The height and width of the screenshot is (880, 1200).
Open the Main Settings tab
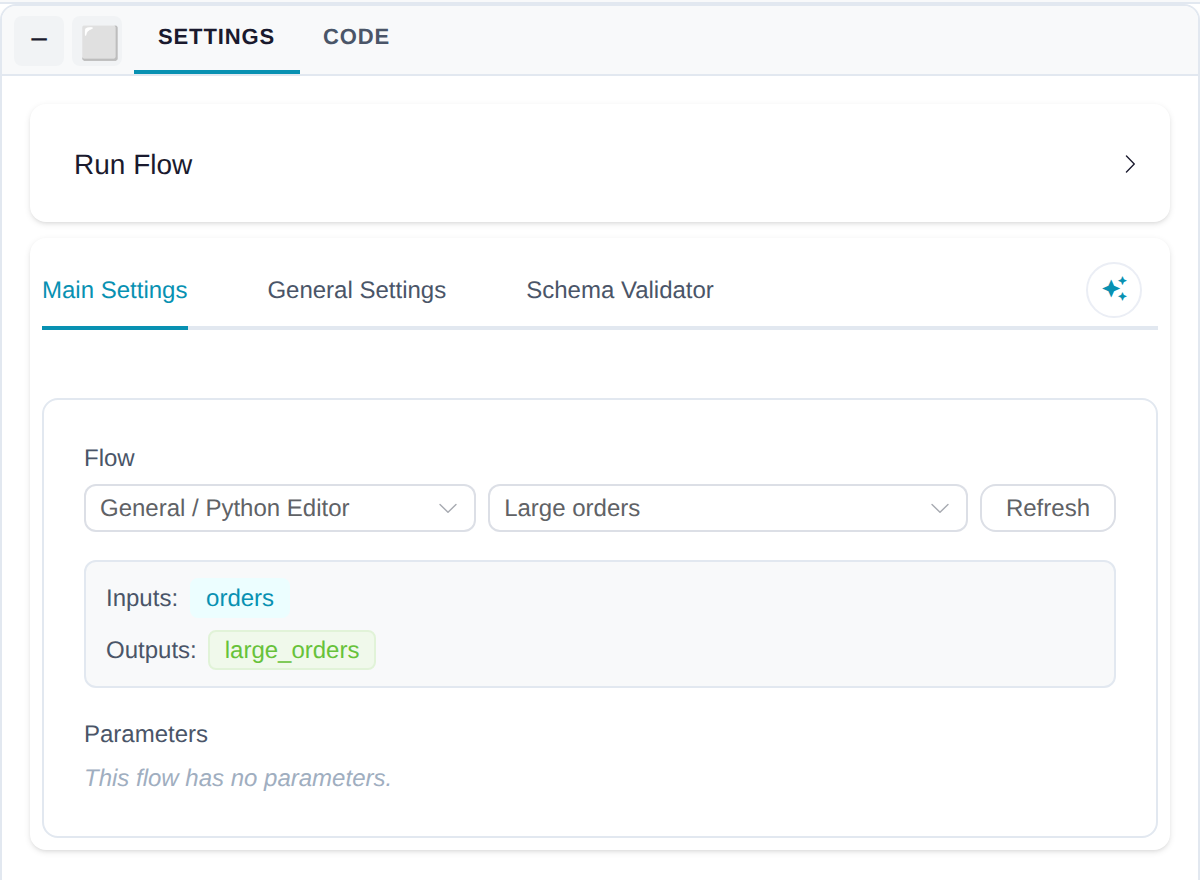(x=115, y=291)
